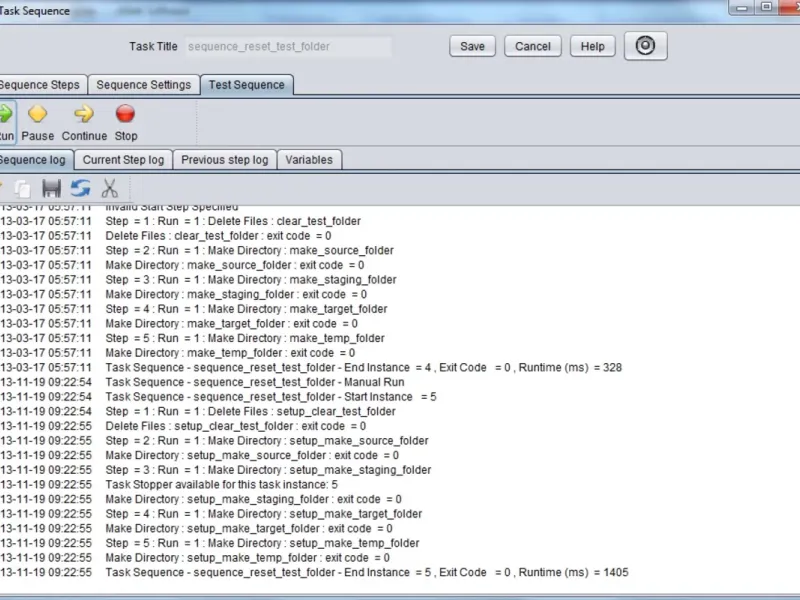Viewport: 800px width, 600px height.
Task: Select 'Step = 5 ... setup_make_temp_folder' log line
Action: 262,543
